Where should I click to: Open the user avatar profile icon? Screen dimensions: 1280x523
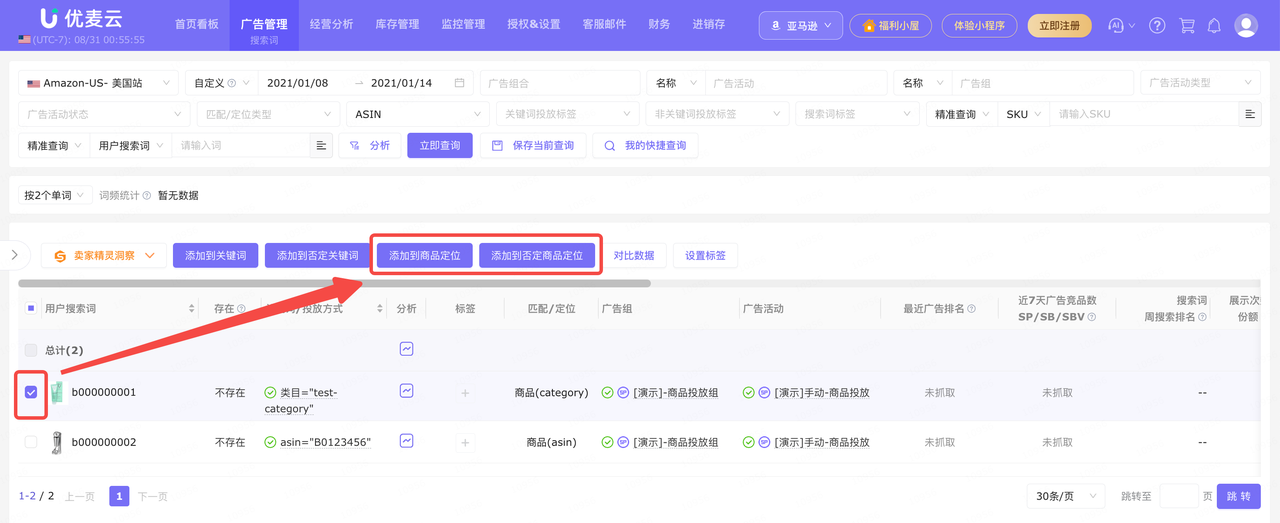coord(1246,26)
